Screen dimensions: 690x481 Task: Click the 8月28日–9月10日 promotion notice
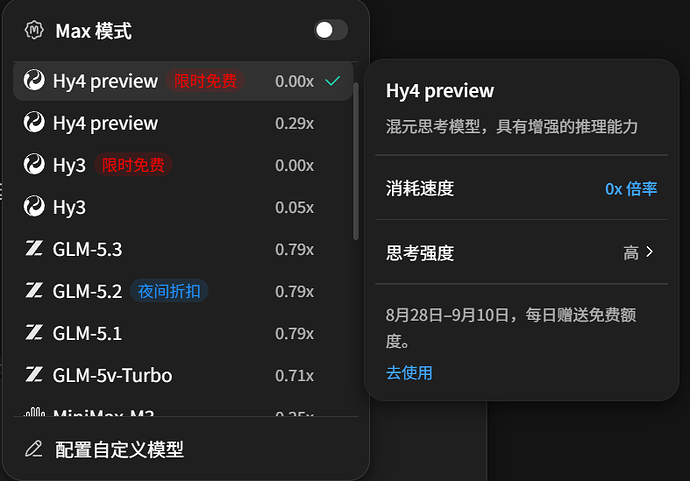coord(511,328)
